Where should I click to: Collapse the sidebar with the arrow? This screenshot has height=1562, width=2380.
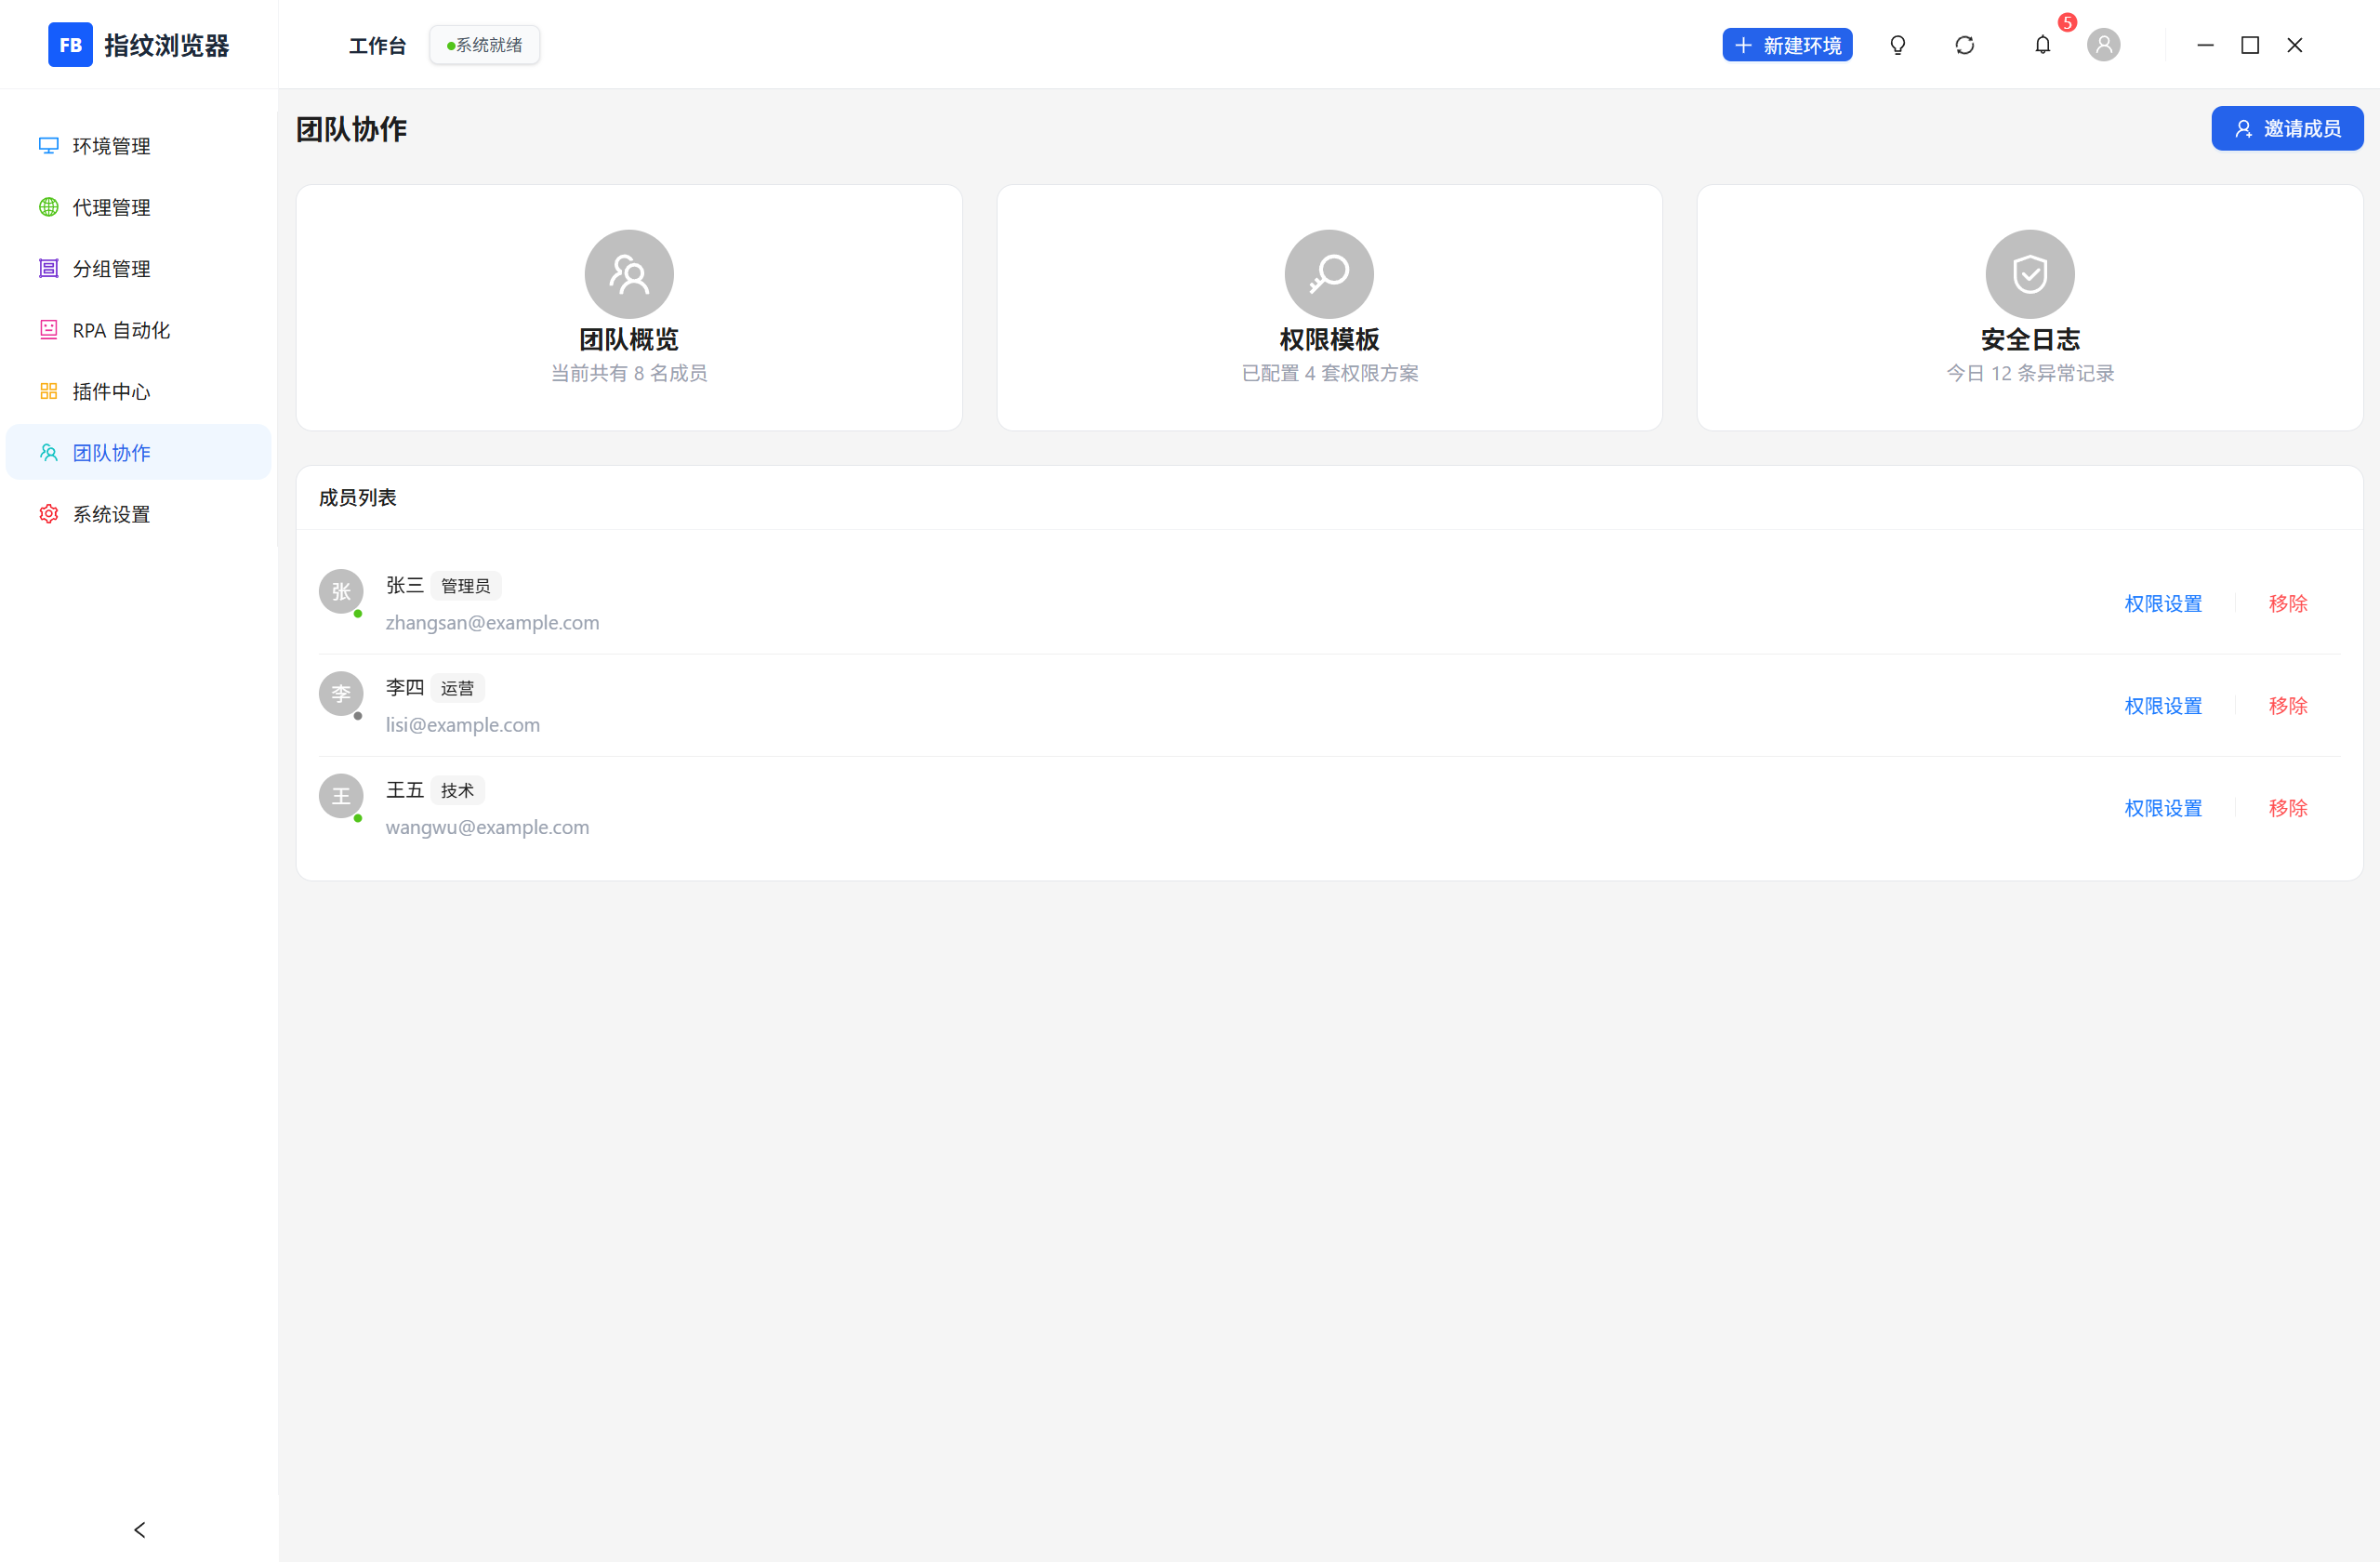[x=139, y=1529]
